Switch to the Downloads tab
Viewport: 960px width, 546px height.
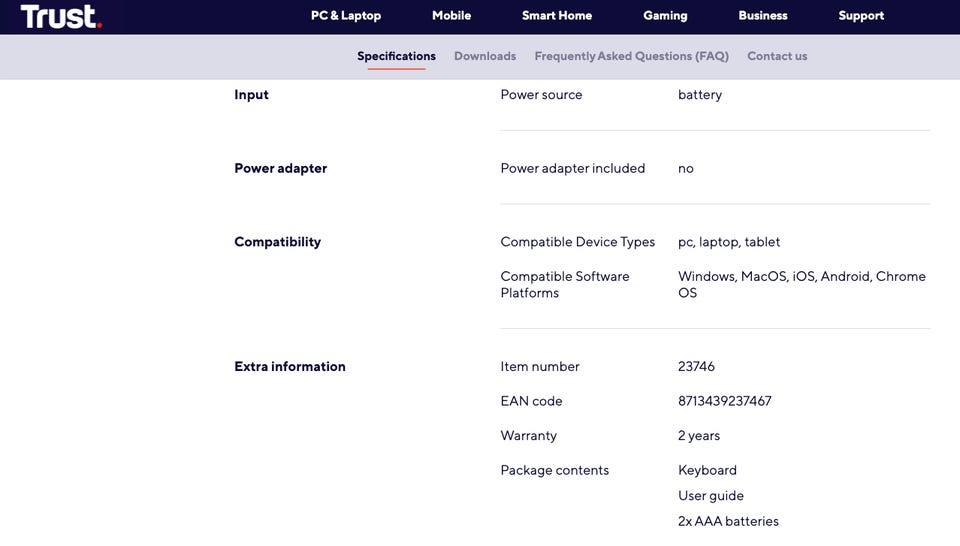[x=485, y=56]
